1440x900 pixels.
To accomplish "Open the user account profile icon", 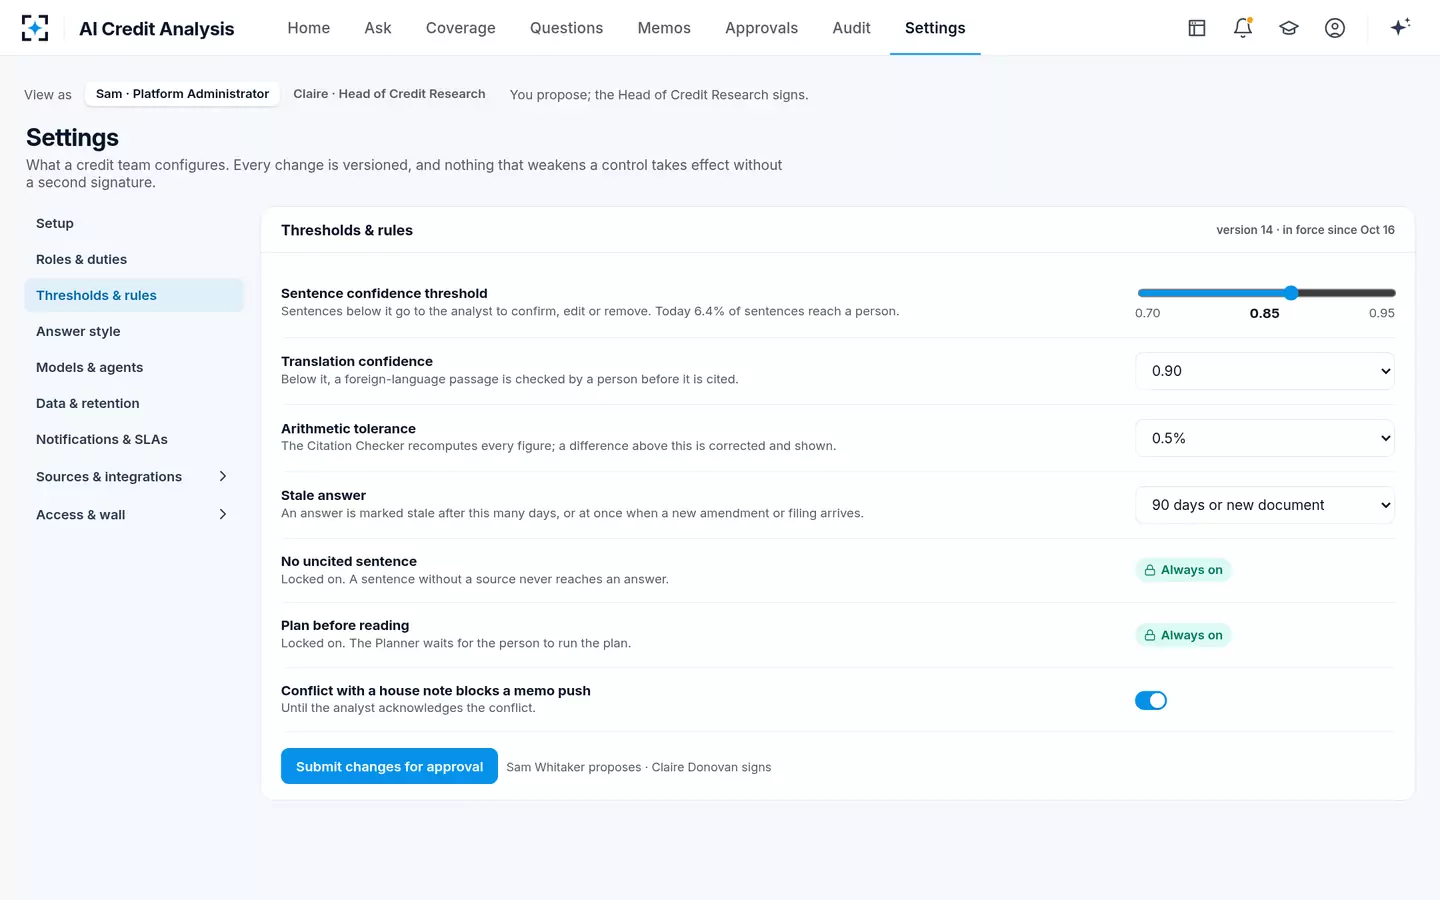I will click(1335, 28).
